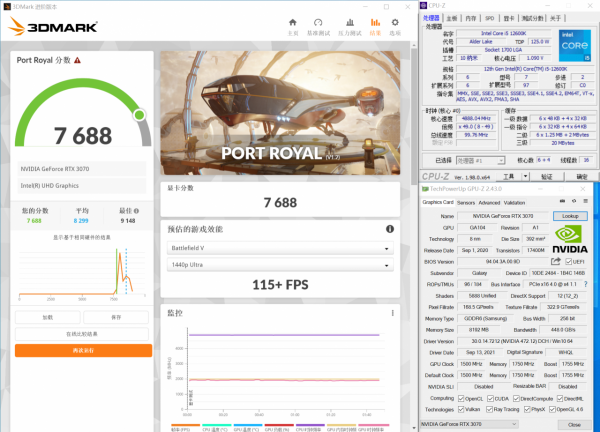This screenshot has width=600, height=432.
Task: Open the GPU-Z hamburger menu icon
Action: 585,201
